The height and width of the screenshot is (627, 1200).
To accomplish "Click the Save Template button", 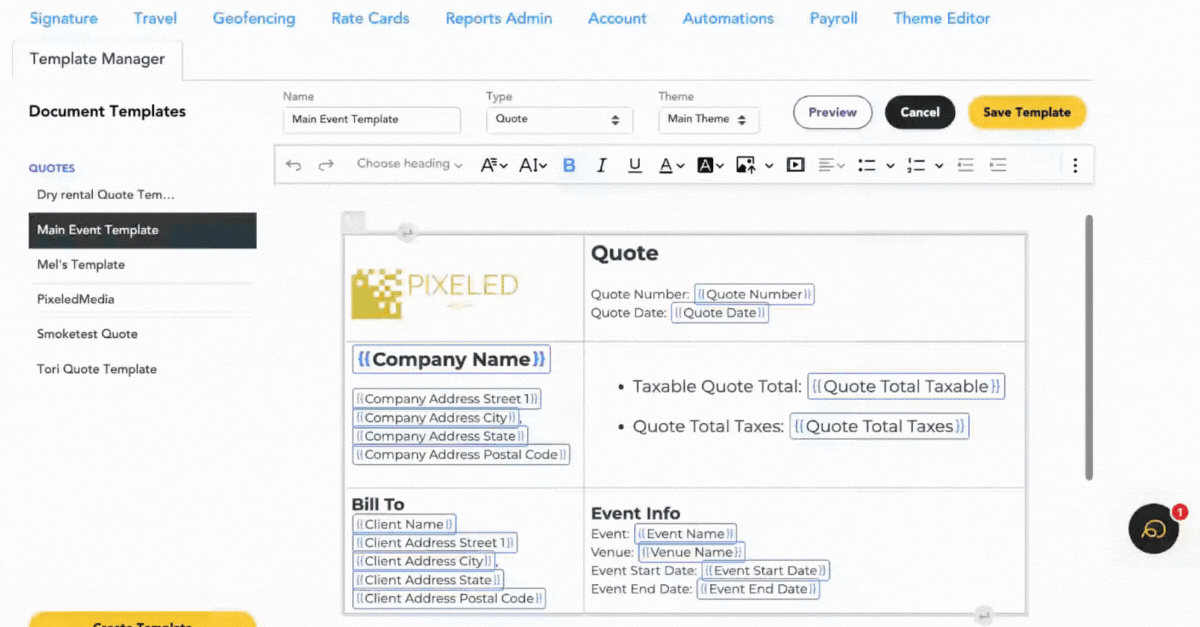I will pos(1026,112).
